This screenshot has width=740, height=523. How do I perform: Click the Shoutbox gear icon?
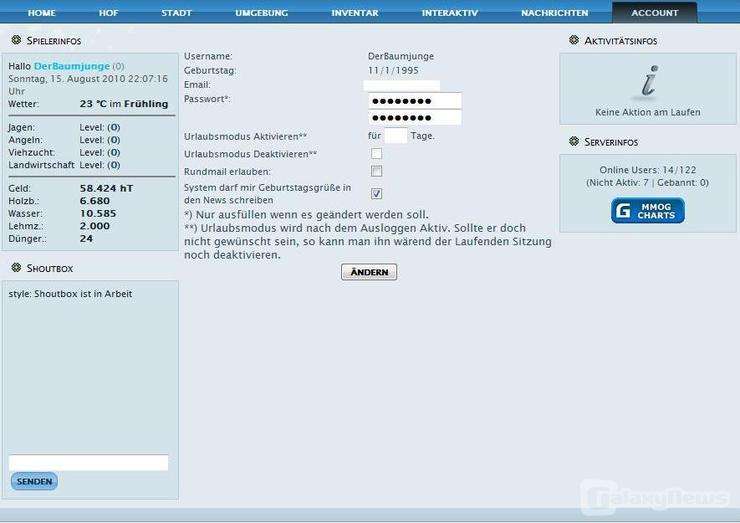point(16,268)
